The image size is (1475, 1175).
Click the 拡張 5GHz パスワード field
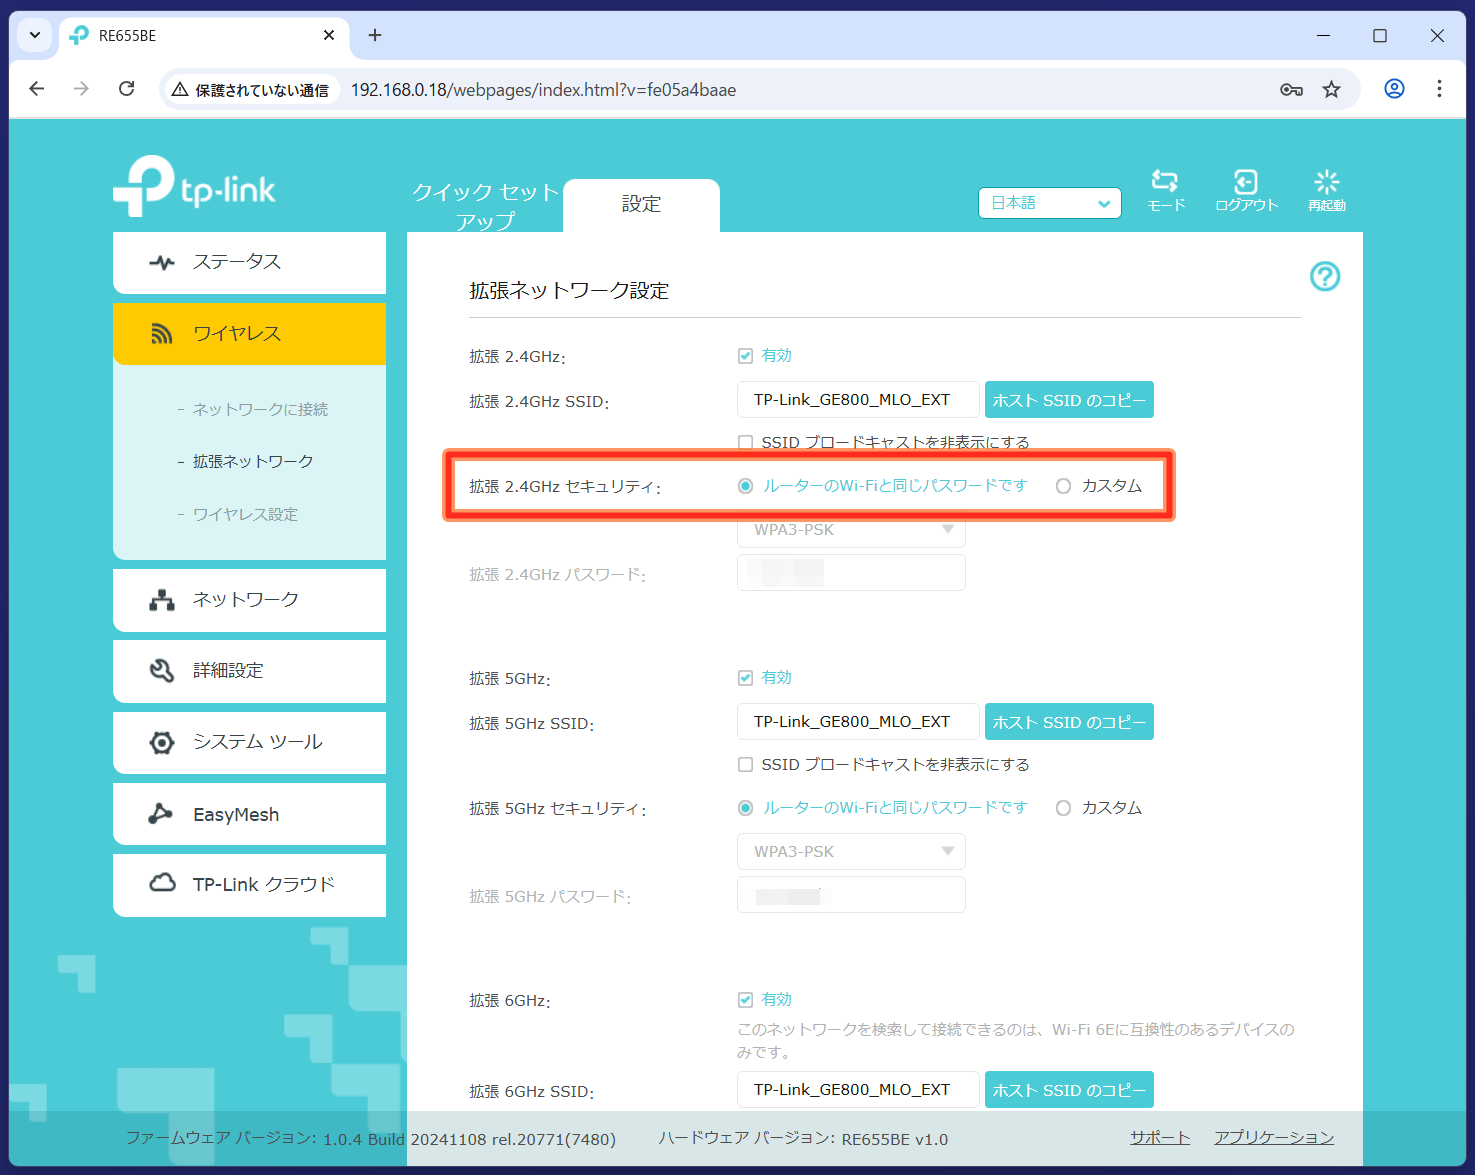[851, 895]
